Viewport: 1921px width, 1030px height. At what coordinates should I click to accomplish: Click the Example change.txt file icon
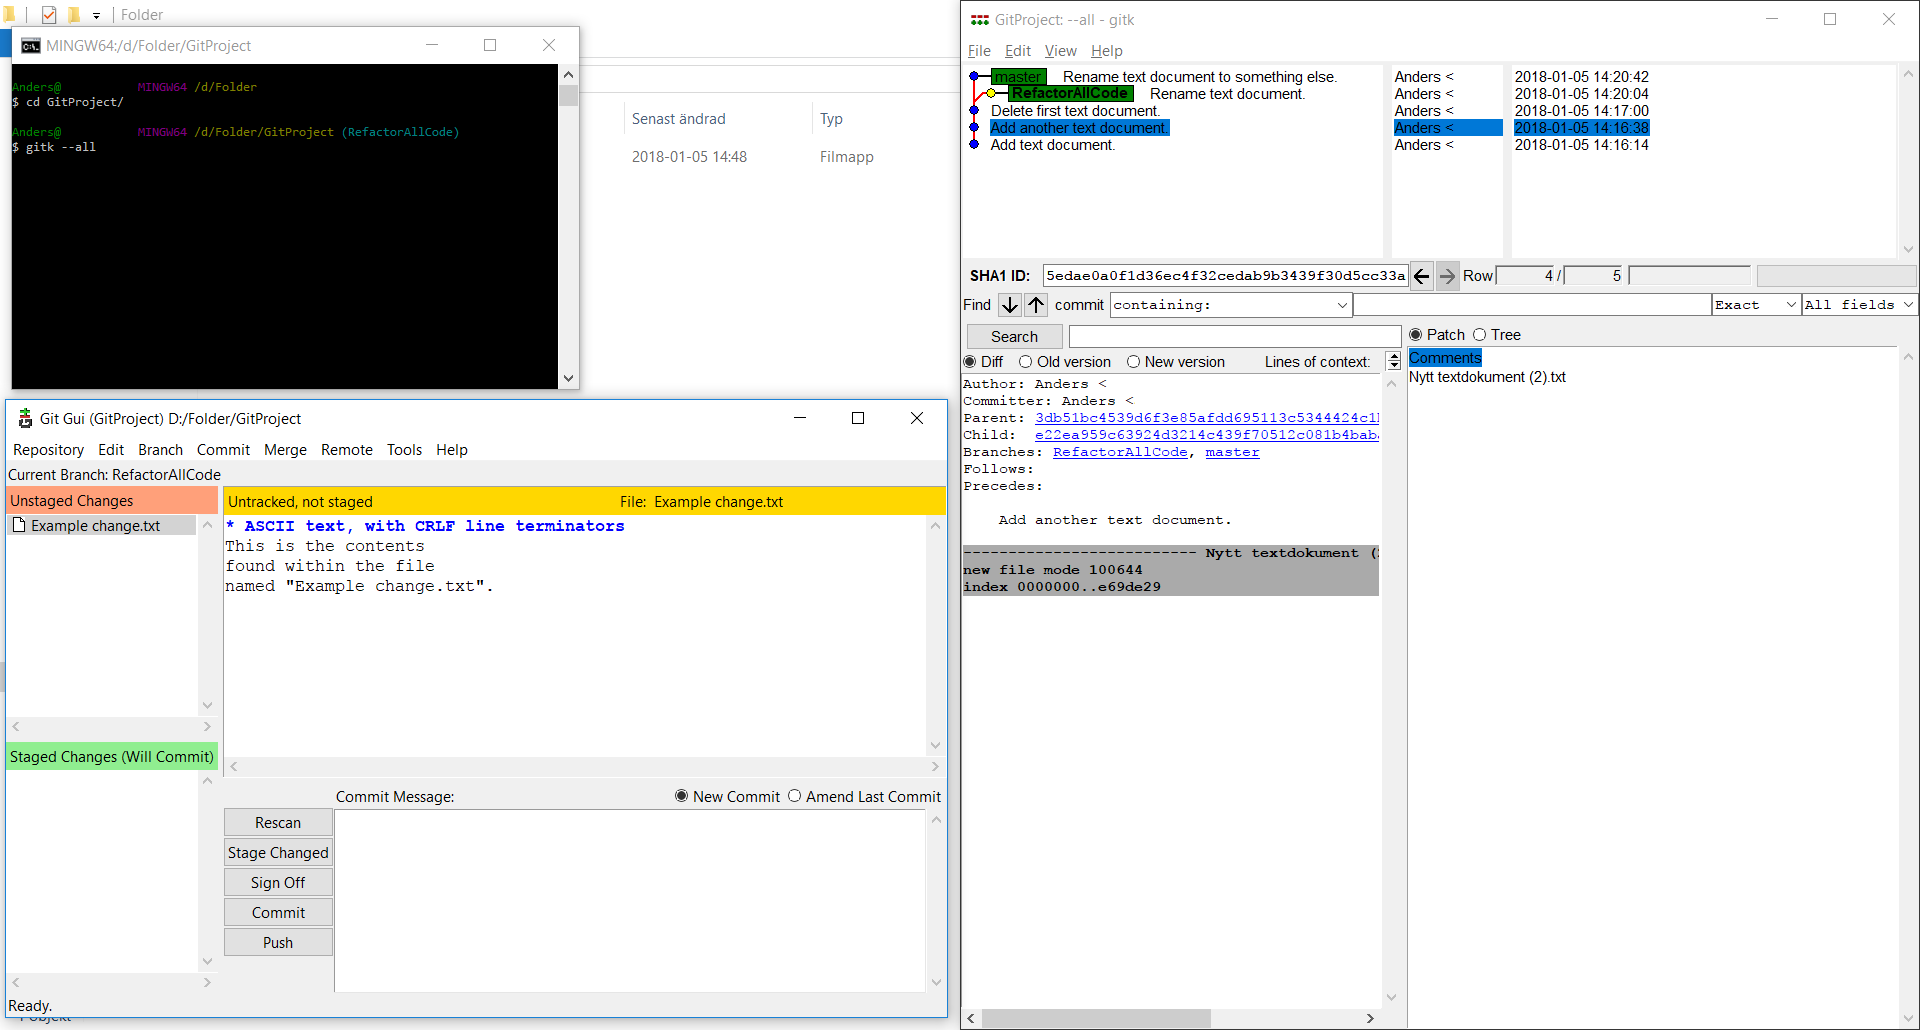(19, 525)
